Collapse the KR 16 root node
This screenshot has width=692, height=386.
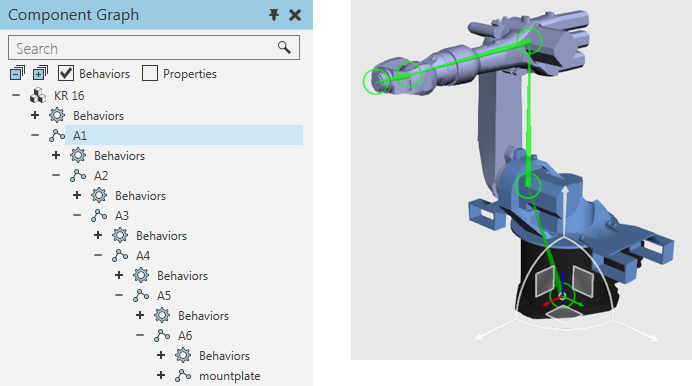coord(16,95)
